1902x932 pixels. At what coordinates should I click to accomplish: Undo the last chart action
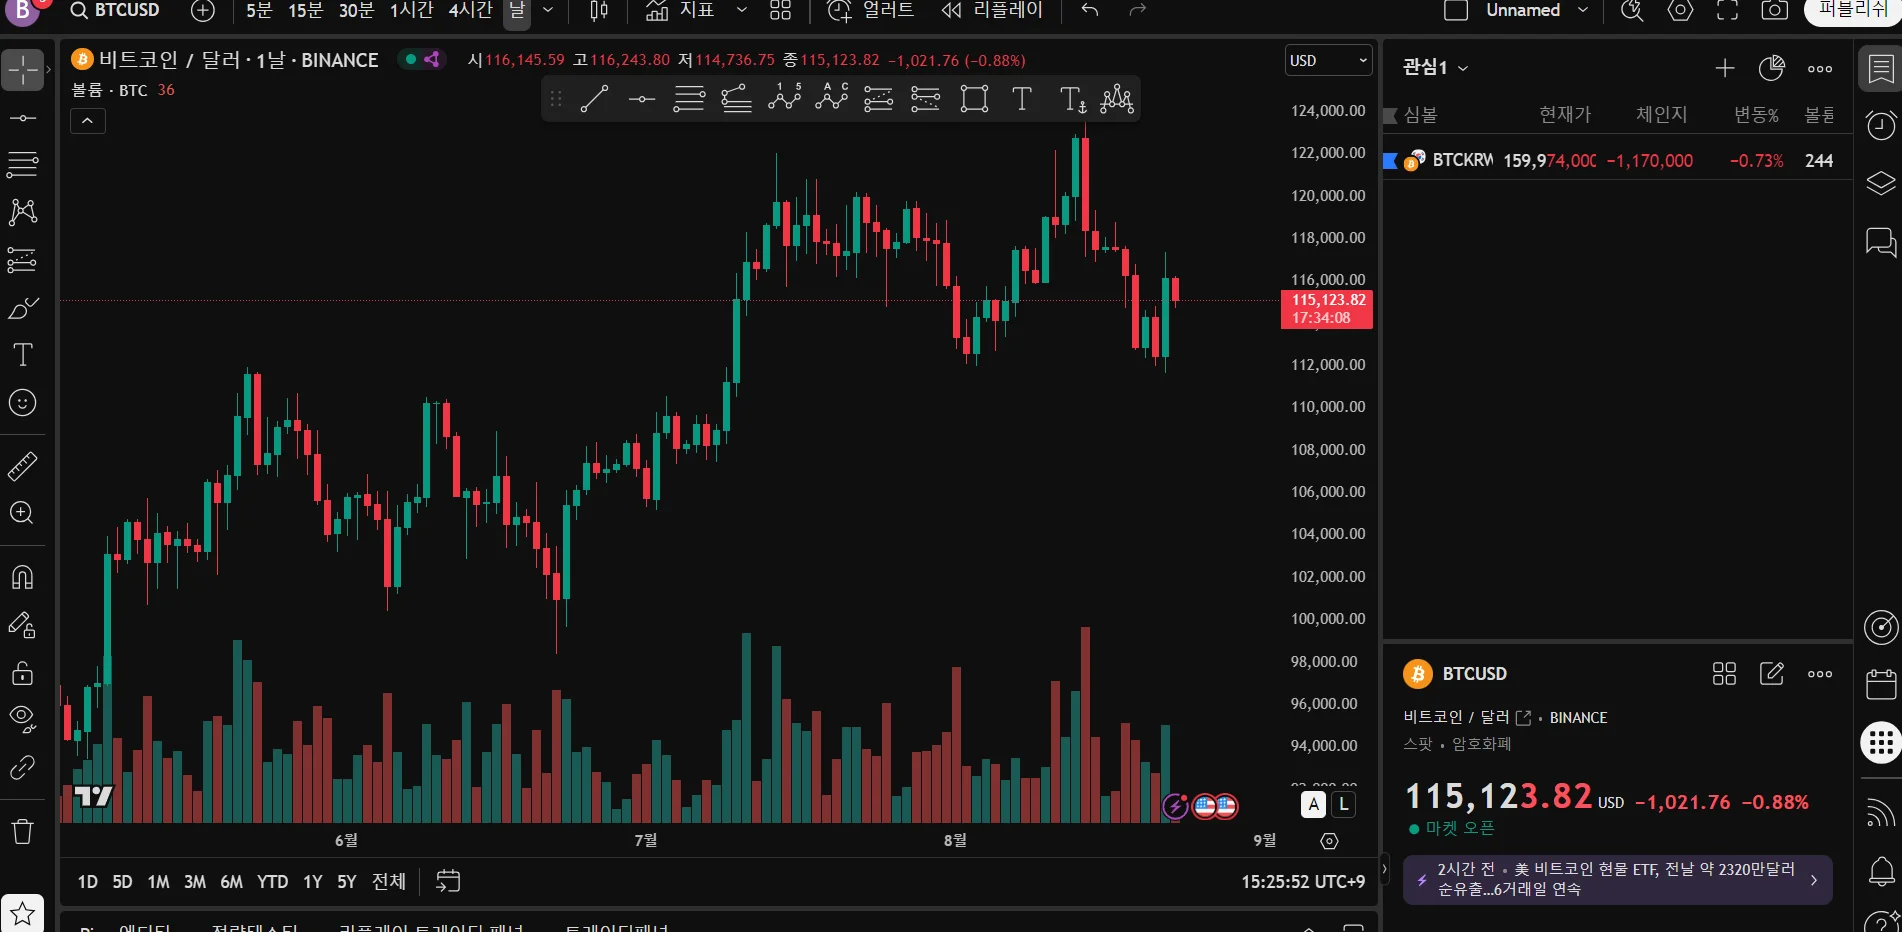point(1090,11)
